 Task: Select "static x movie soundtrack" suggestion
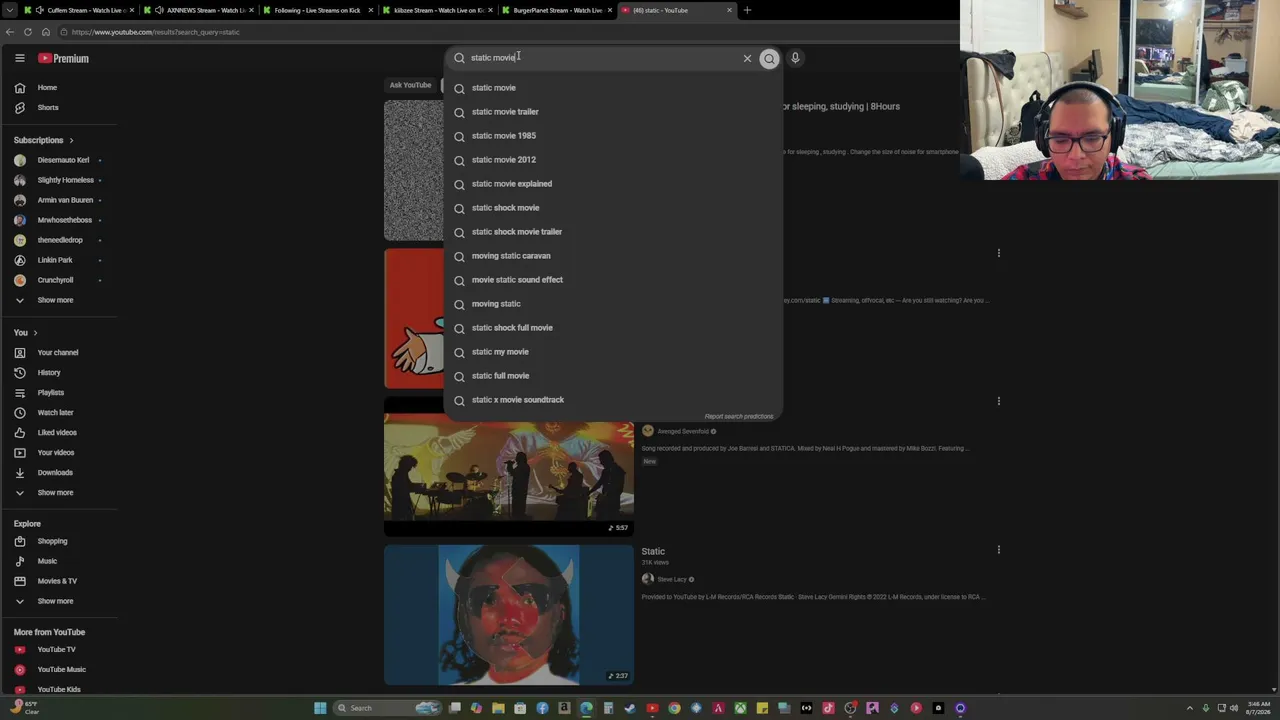click(613, 400)
